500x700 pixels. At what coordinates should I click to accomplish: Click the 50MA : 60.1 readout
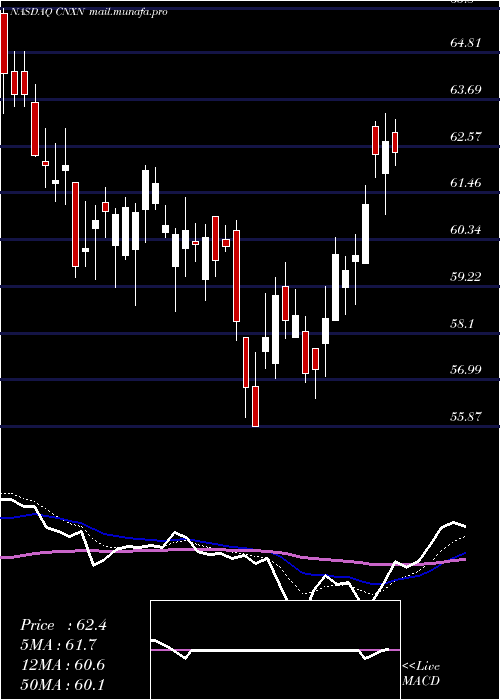pos(63,684)
